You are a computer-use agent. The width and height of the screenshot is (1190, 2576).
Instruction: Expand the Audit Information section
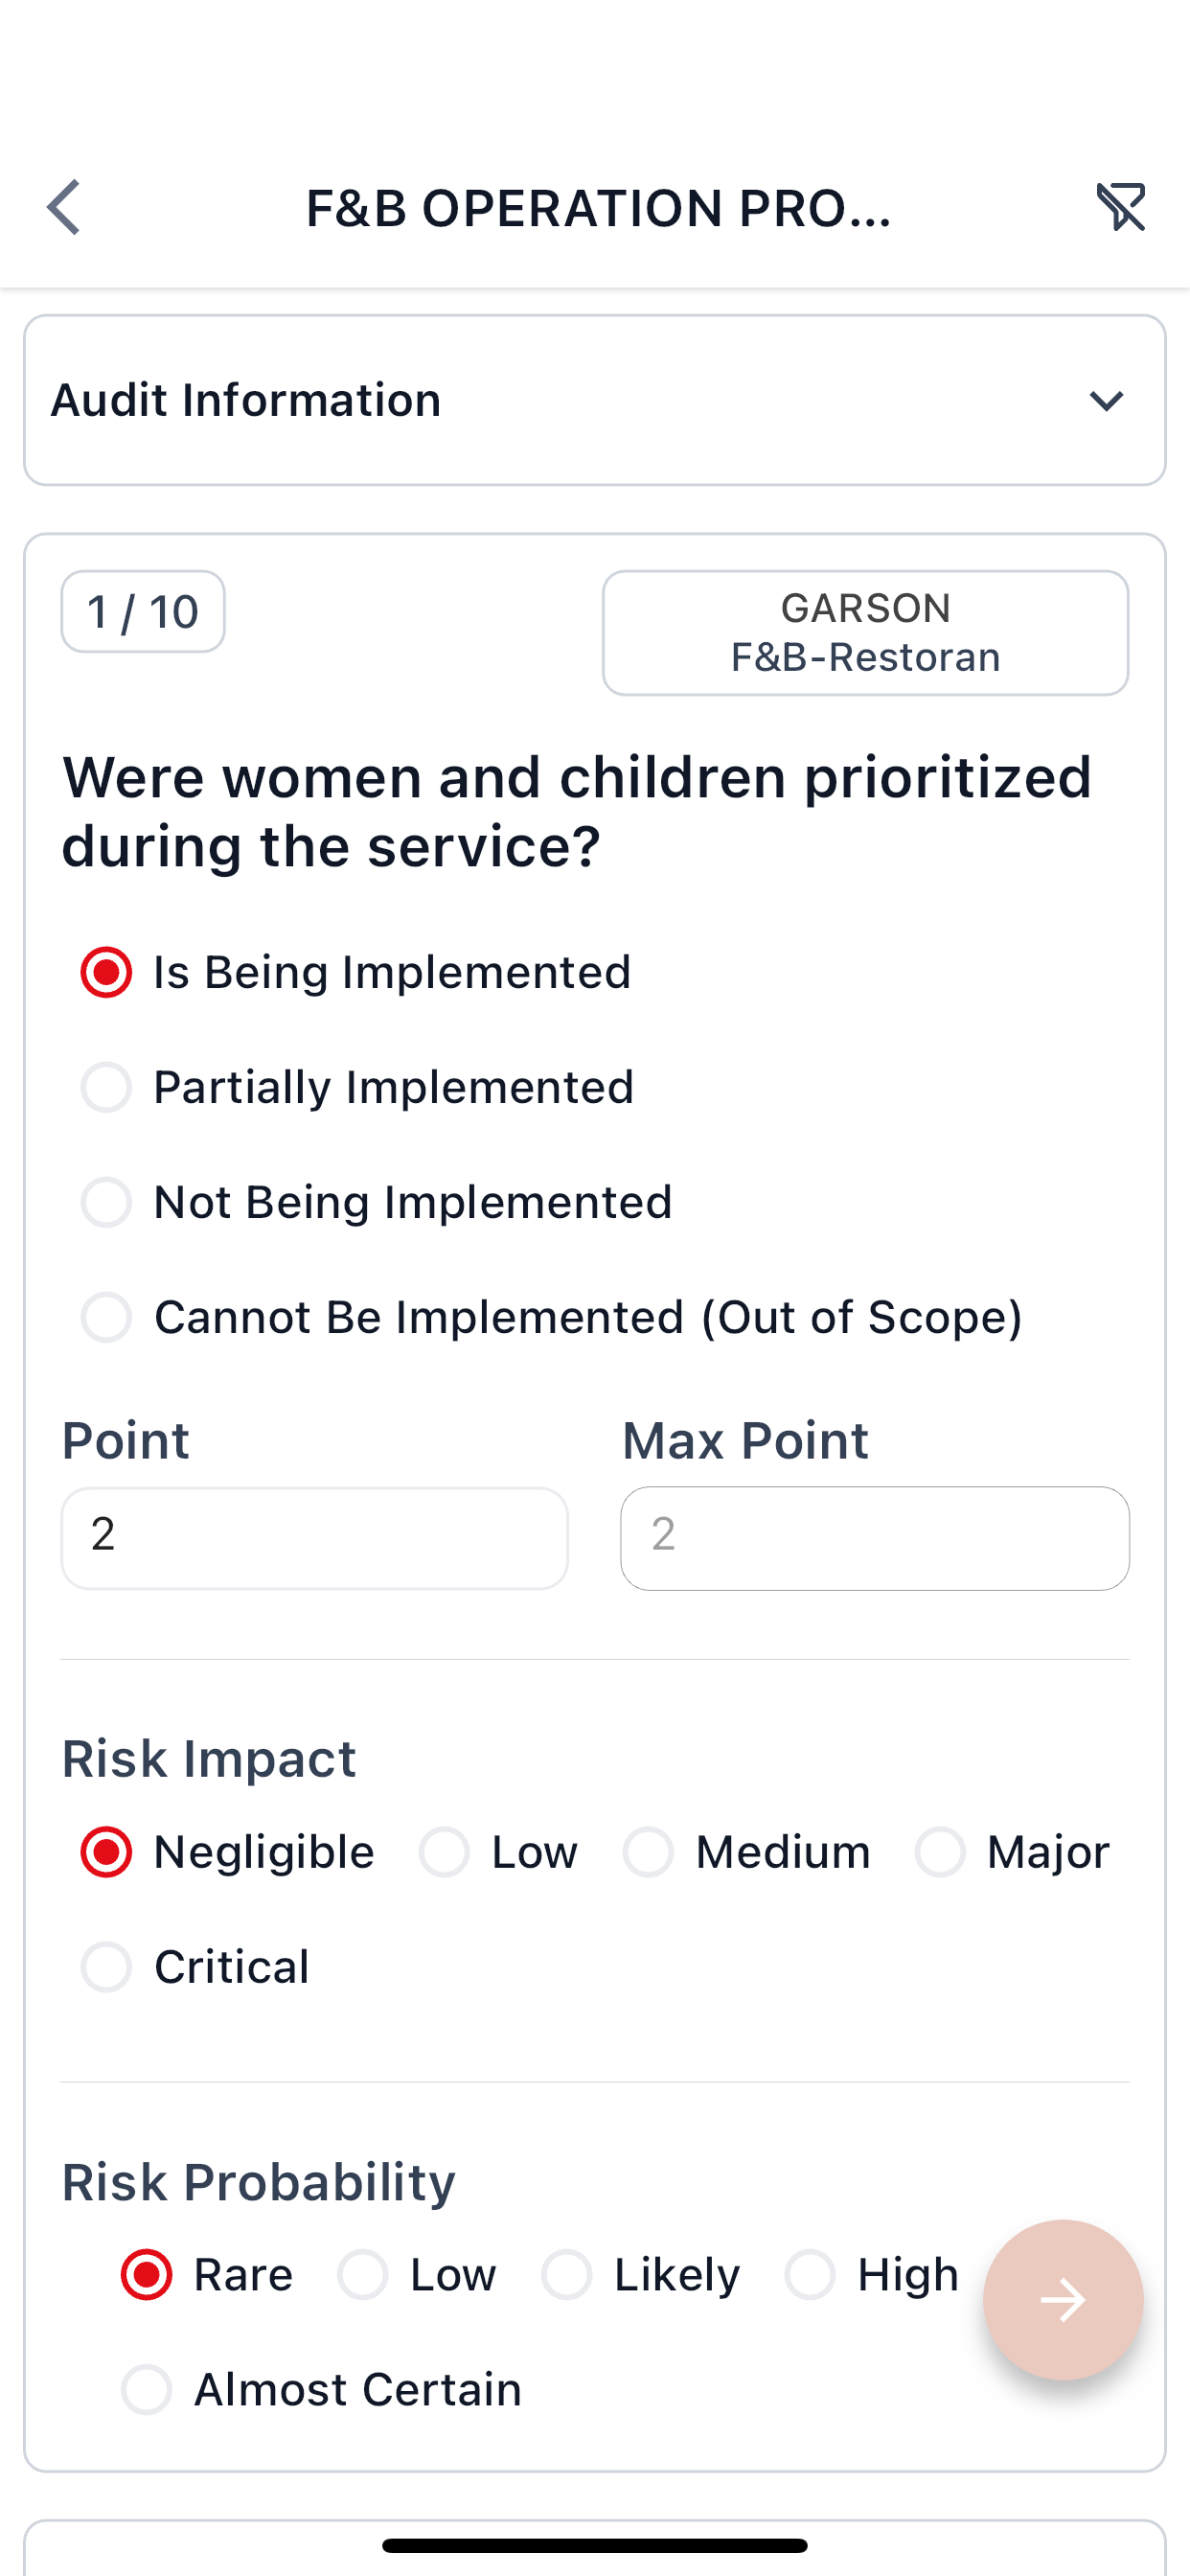[1106, 401]
